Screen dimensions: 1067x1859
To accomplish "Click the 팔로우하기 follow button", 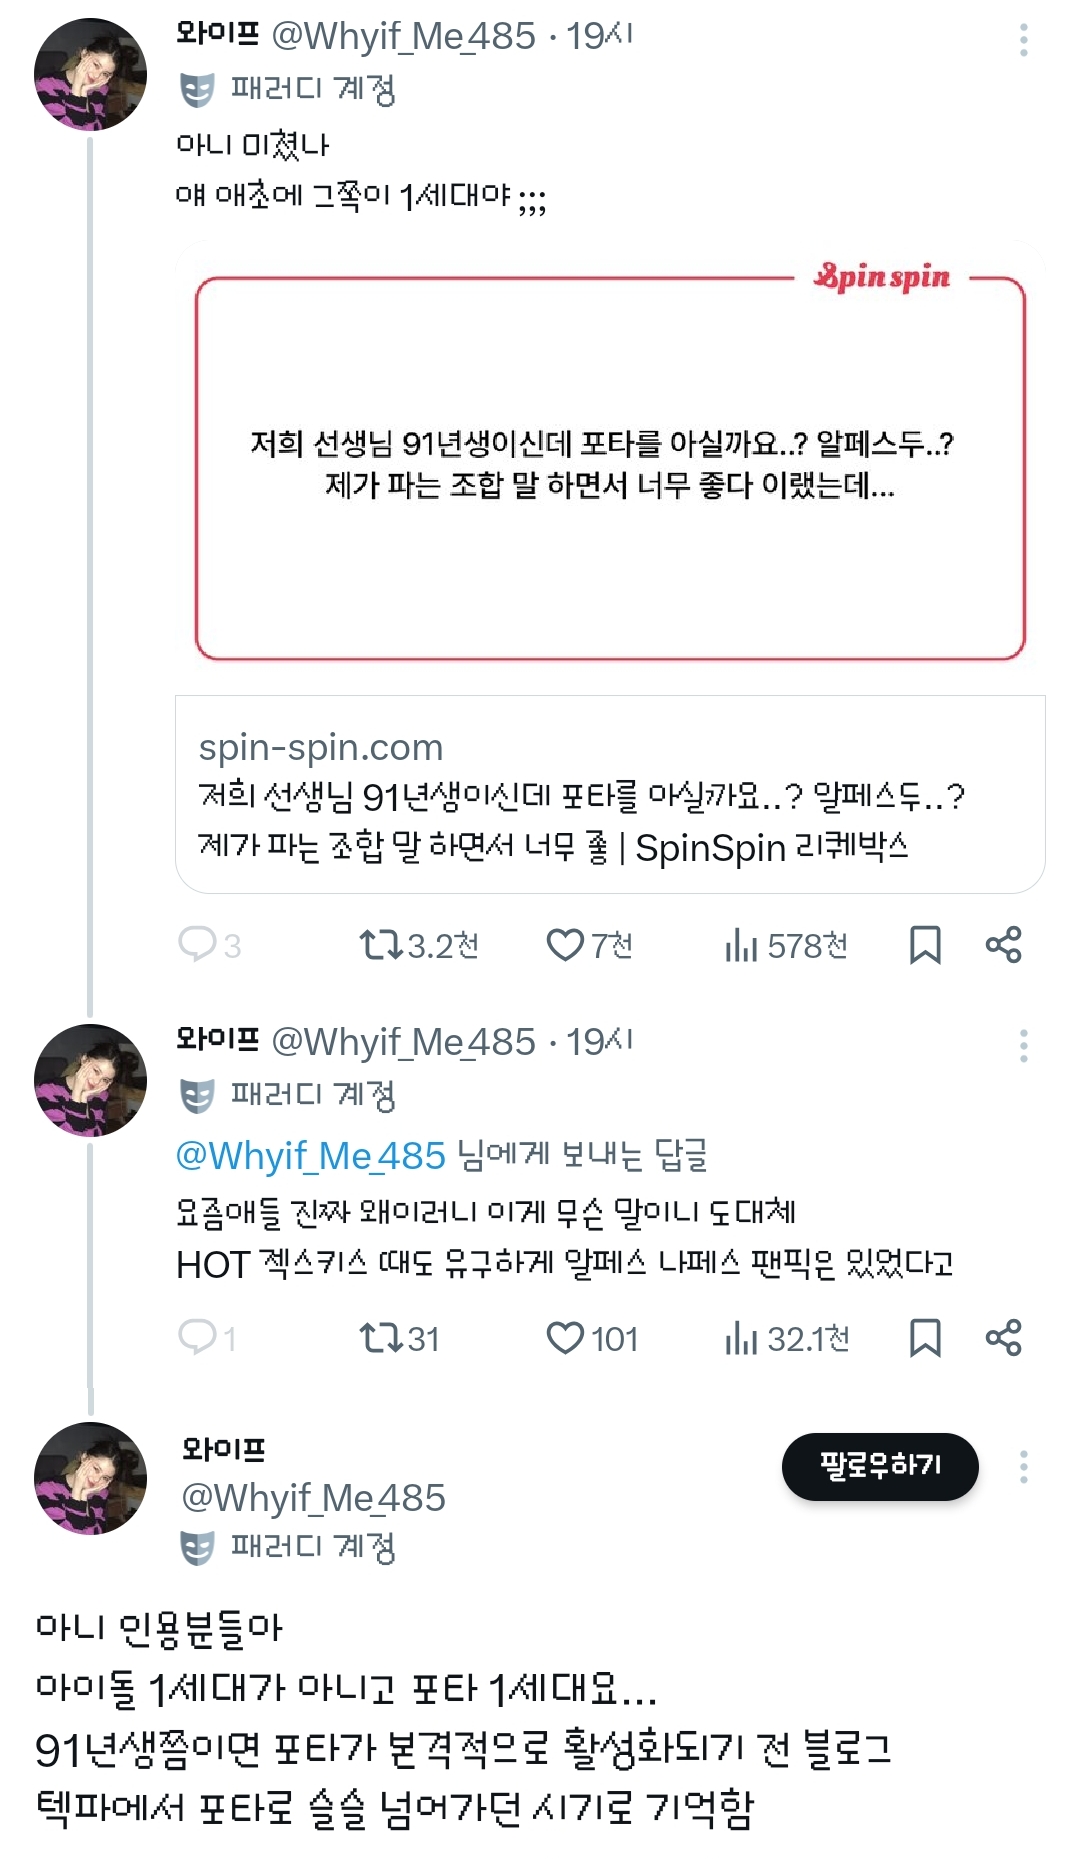I will click(x=880, y=1466).
